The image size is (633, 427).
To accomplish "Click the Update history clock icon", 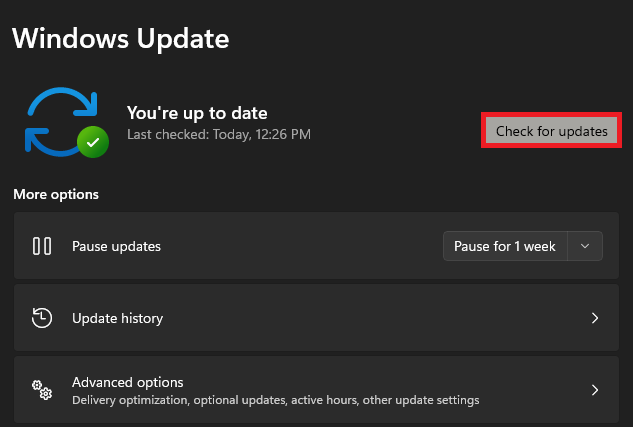I will point(42,318).
